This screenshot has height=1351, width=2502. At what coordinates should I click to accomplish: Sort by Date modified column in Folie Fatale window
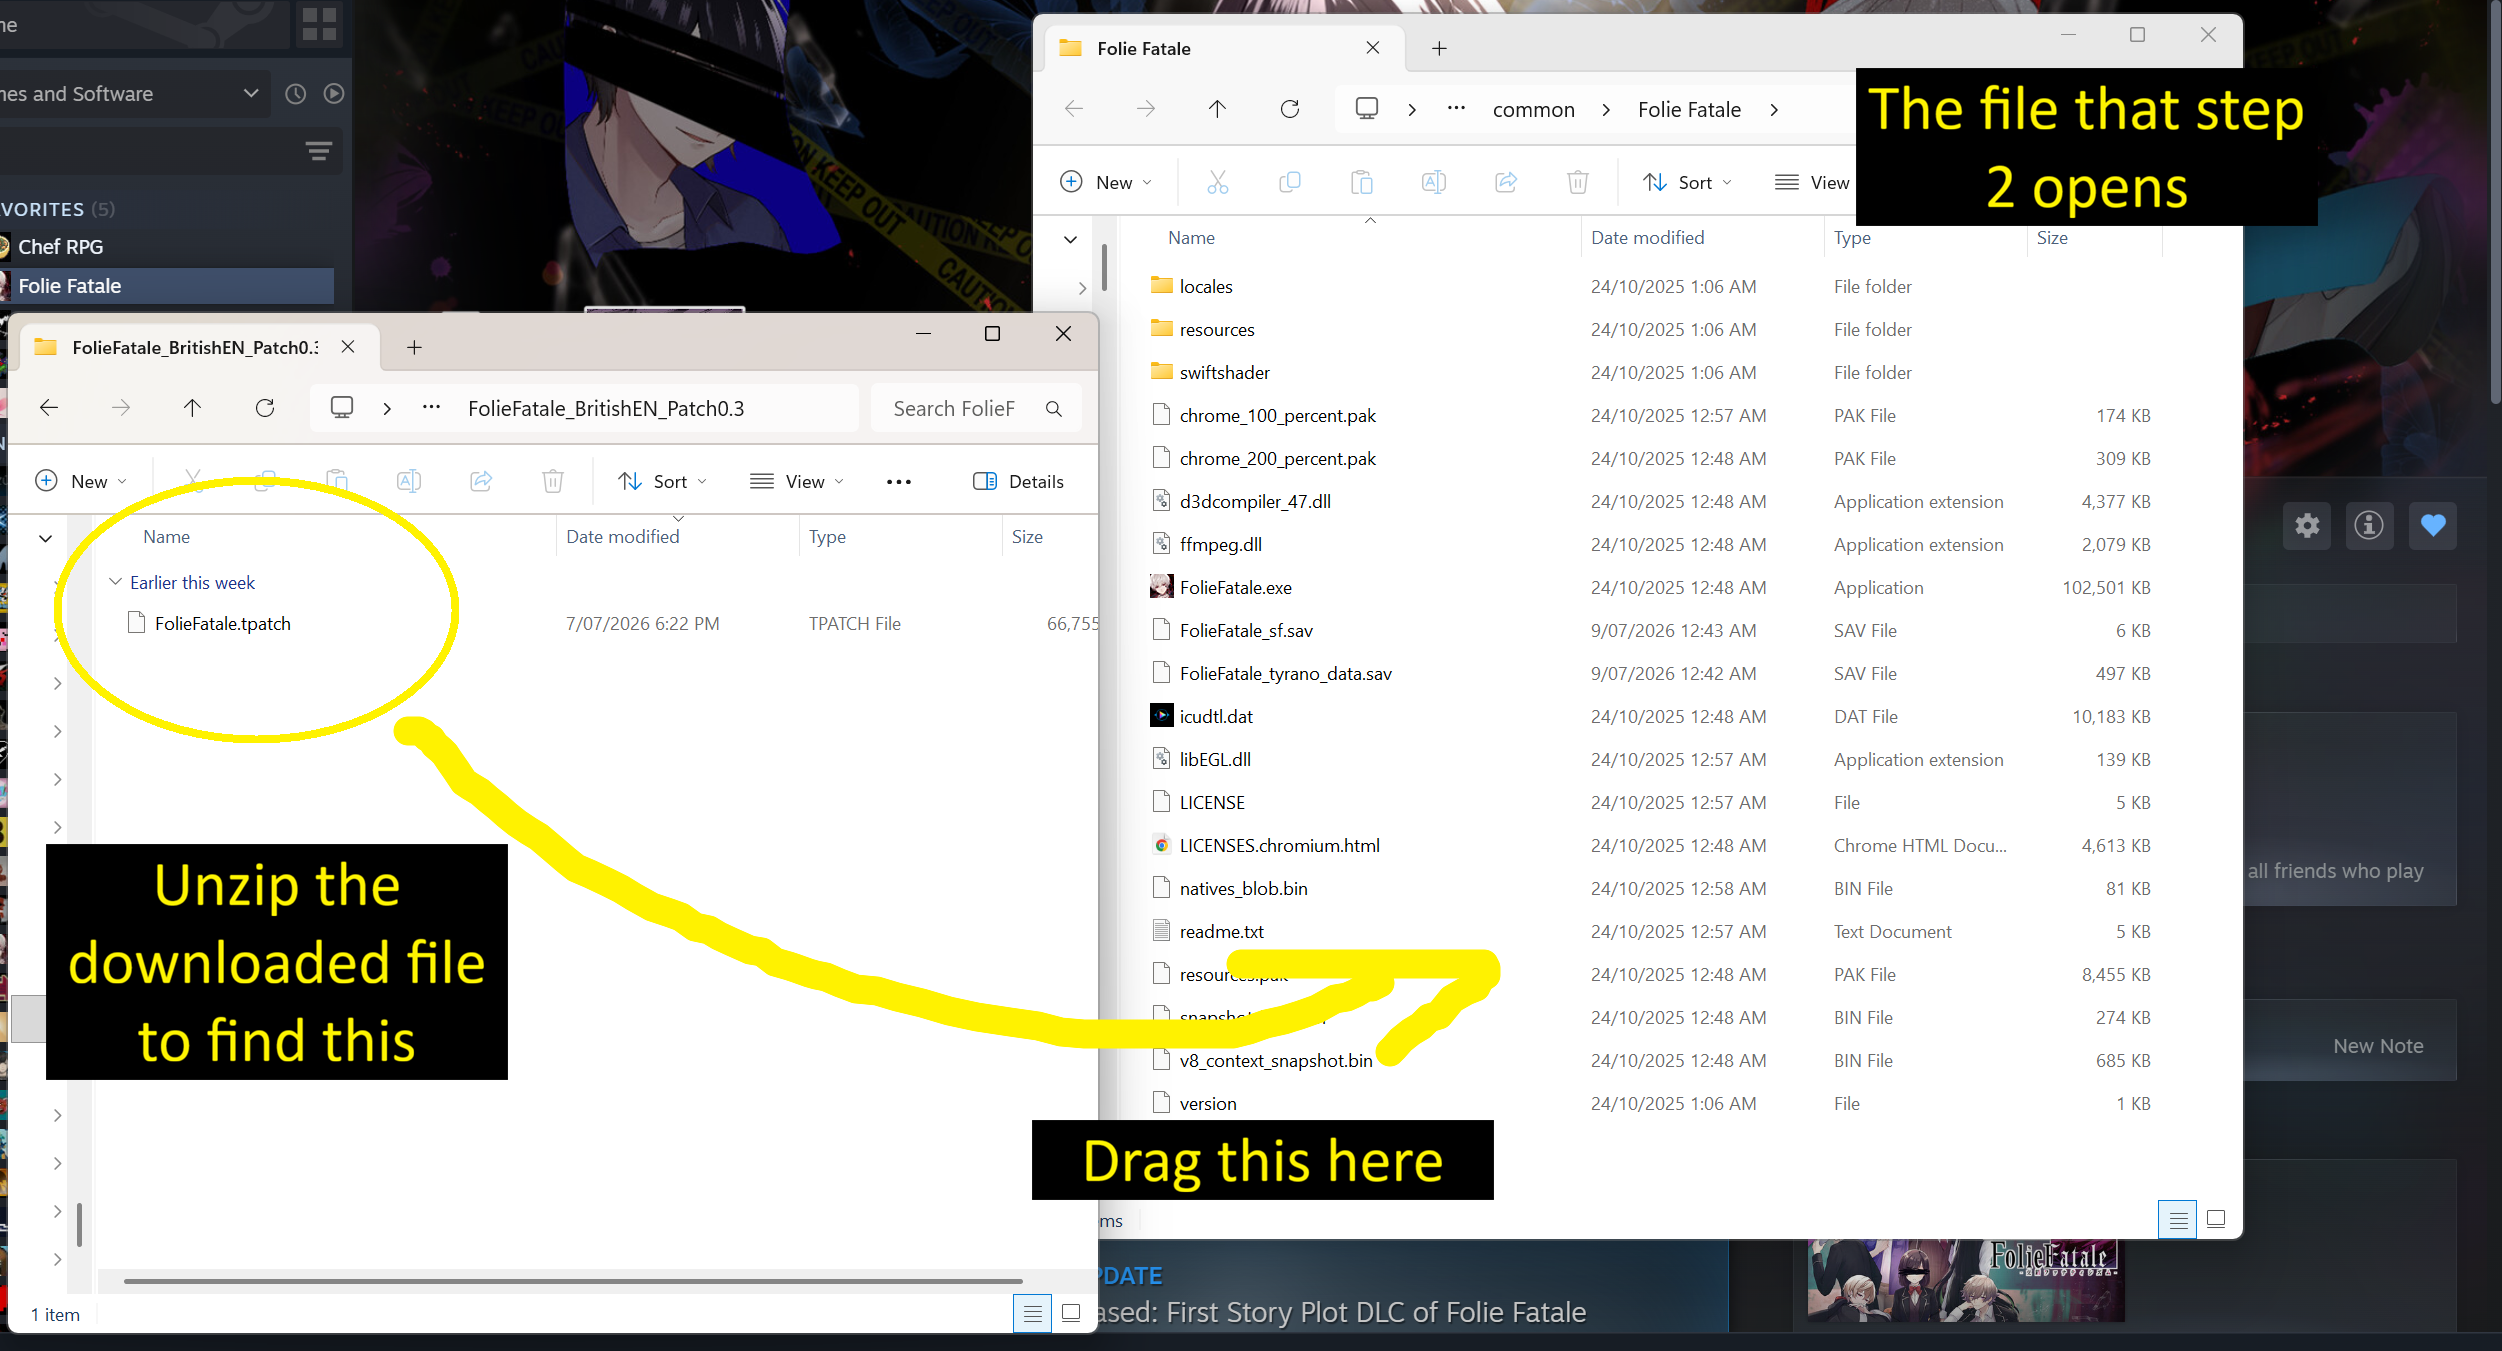point(1647,238)
